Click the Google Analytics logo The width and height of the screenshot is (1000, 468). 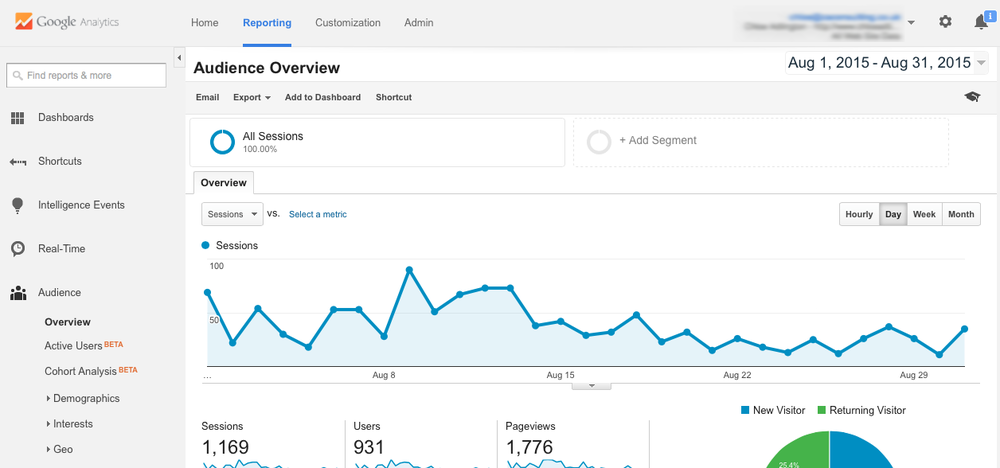click(67, 22)
